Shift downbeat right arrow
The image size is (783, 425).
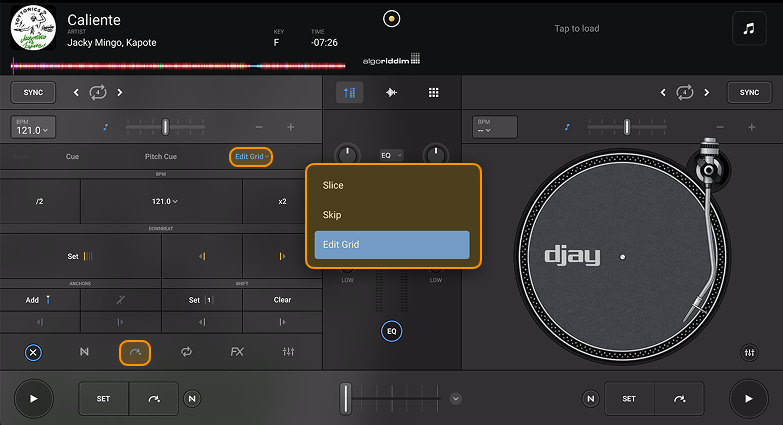283,256
